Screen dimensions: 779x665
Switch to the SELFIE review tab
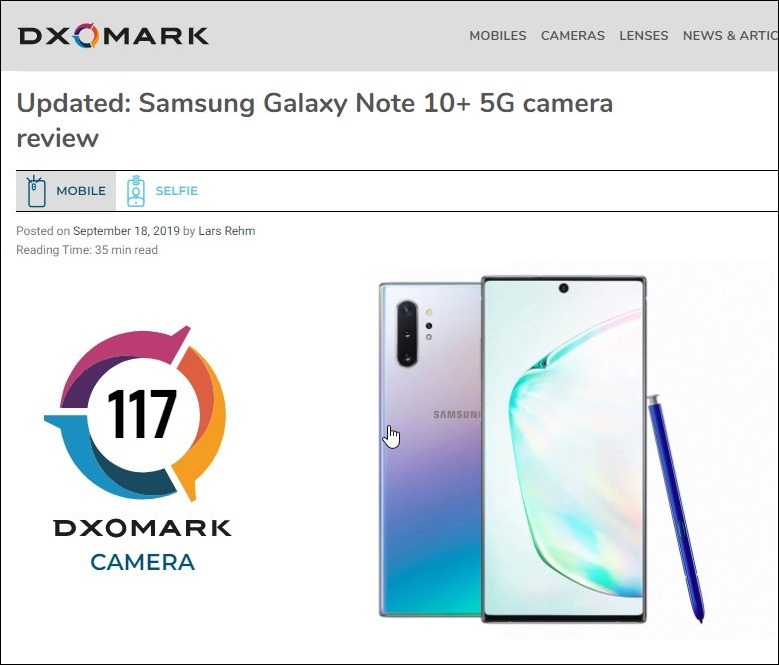[162, 191]
